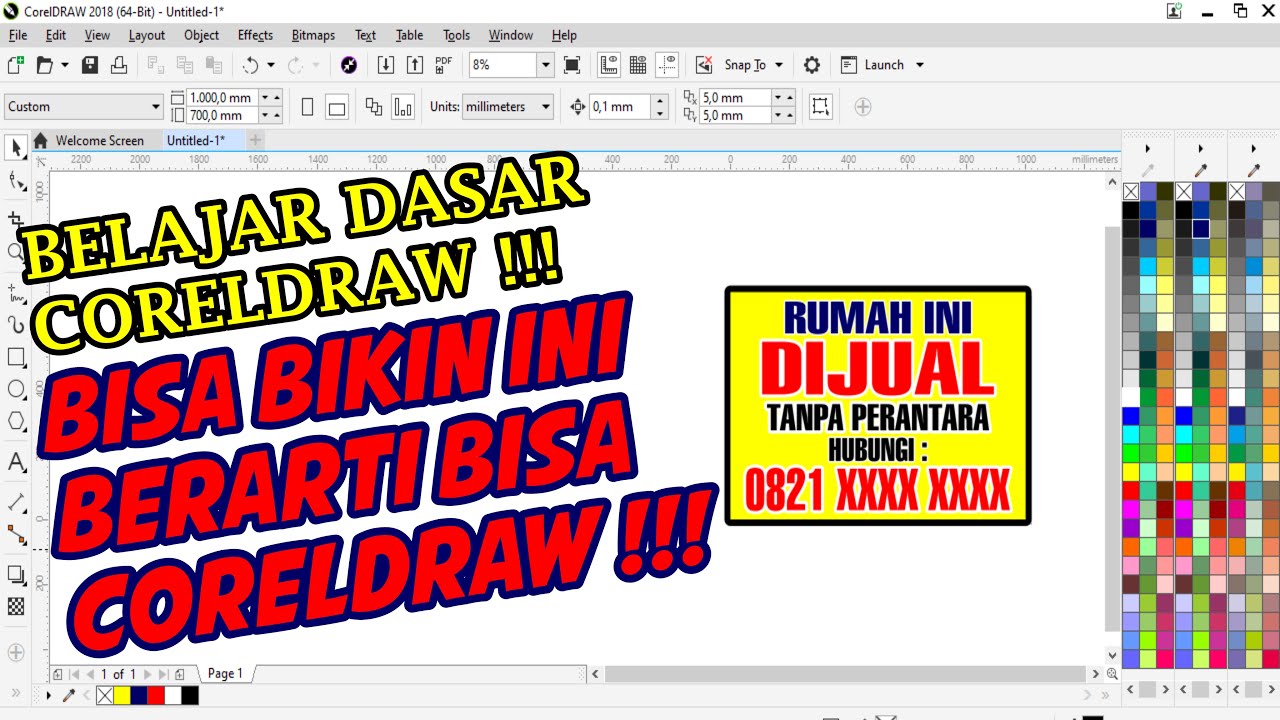Select the Rectangle tool
Image resolution: width=1280 pixels, height=720 pixels.
(x=16, y=357)
